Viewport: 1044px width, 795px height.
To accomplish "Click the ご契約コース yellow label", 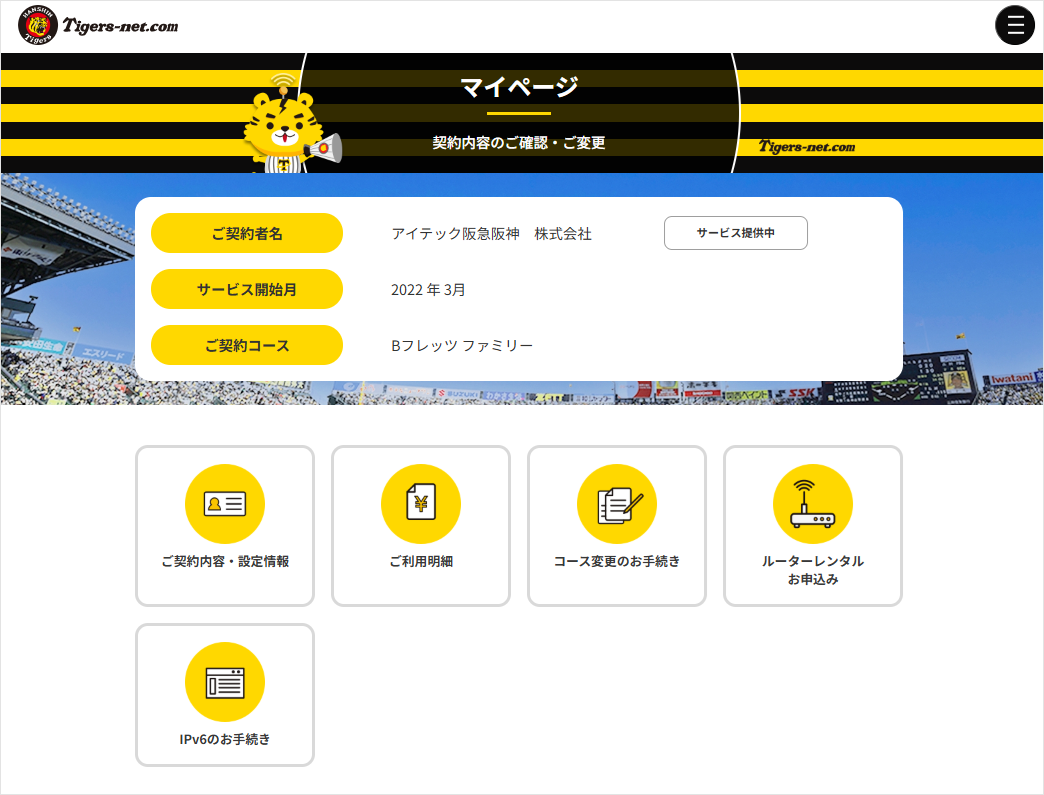I will 246,345.
